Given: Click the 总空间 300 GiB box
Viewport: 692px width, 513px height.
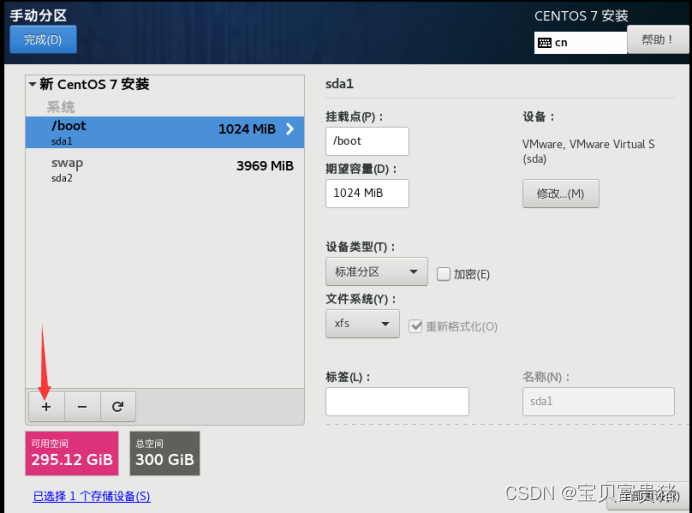Looking at the screenshot, I should coord(165,453).
